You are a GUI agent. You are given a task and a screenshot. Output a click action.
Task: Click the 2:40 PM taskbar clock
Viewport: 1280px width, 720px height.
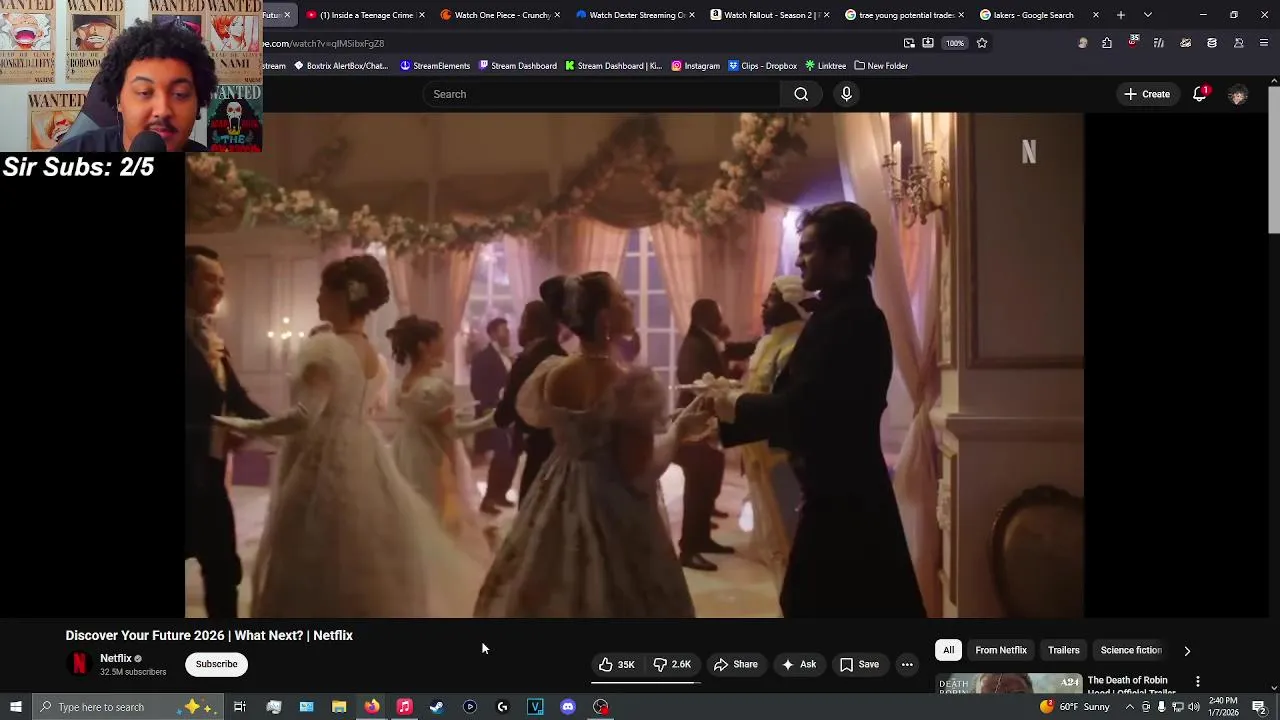point(1224,707)
